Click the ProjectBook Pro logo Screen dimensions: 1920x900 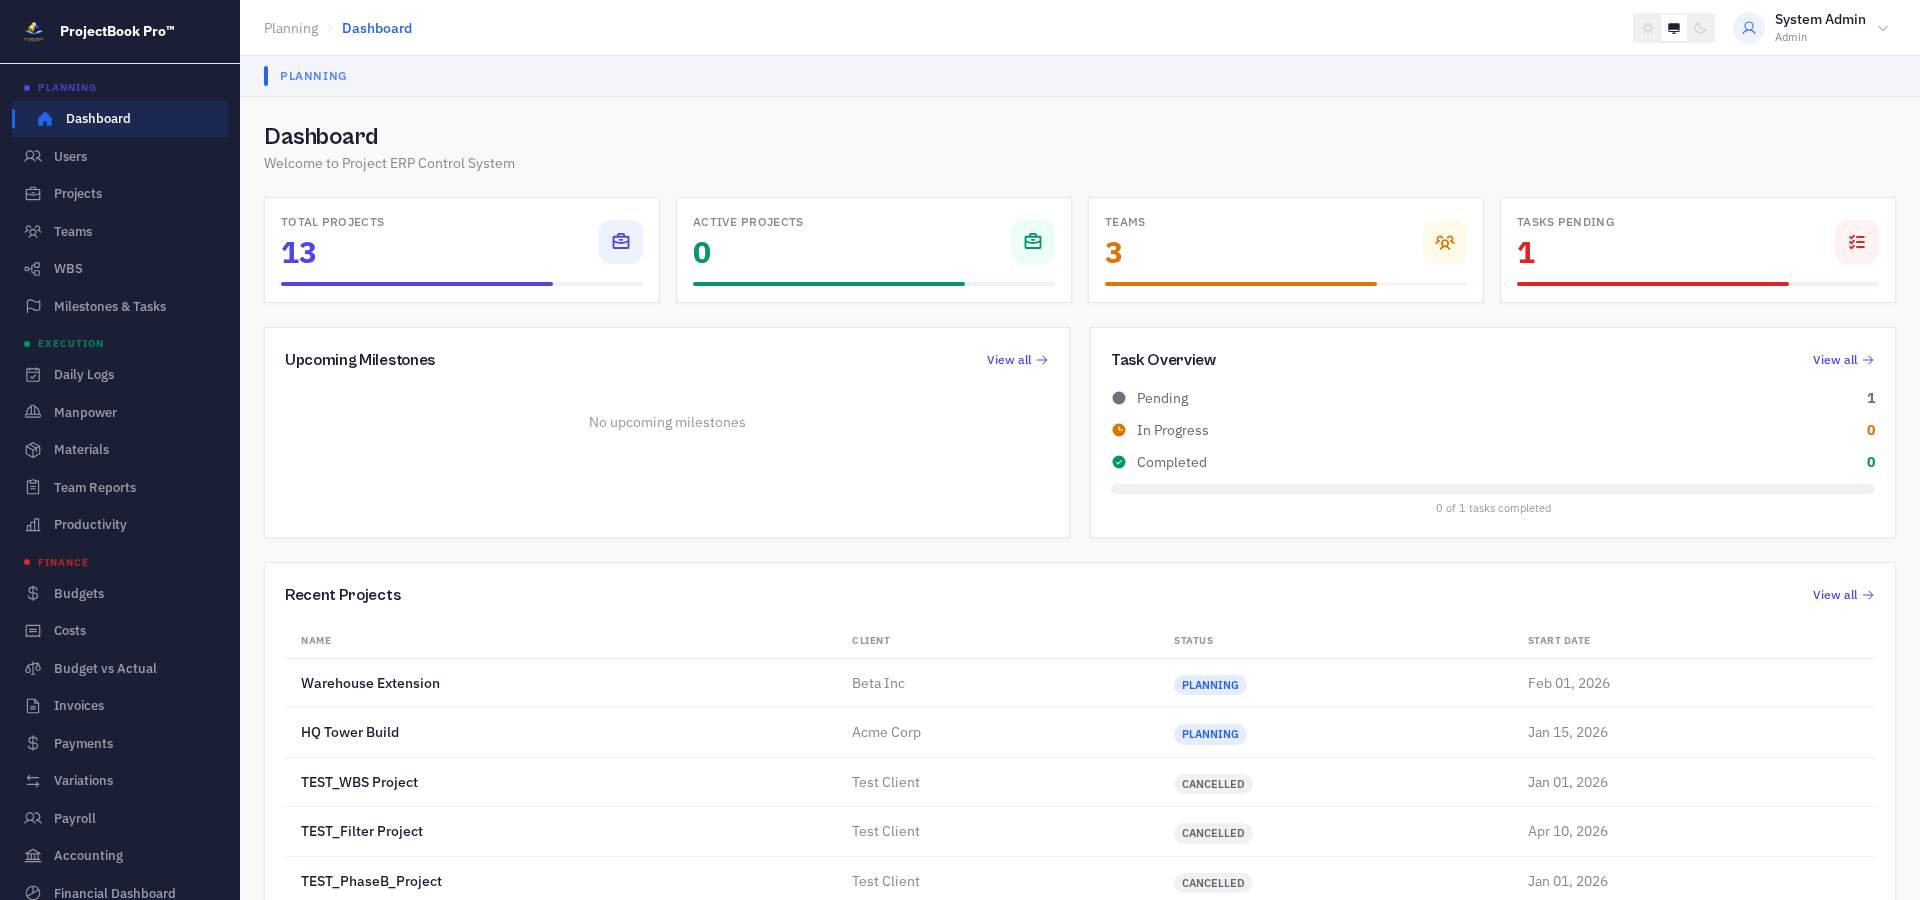34,31
